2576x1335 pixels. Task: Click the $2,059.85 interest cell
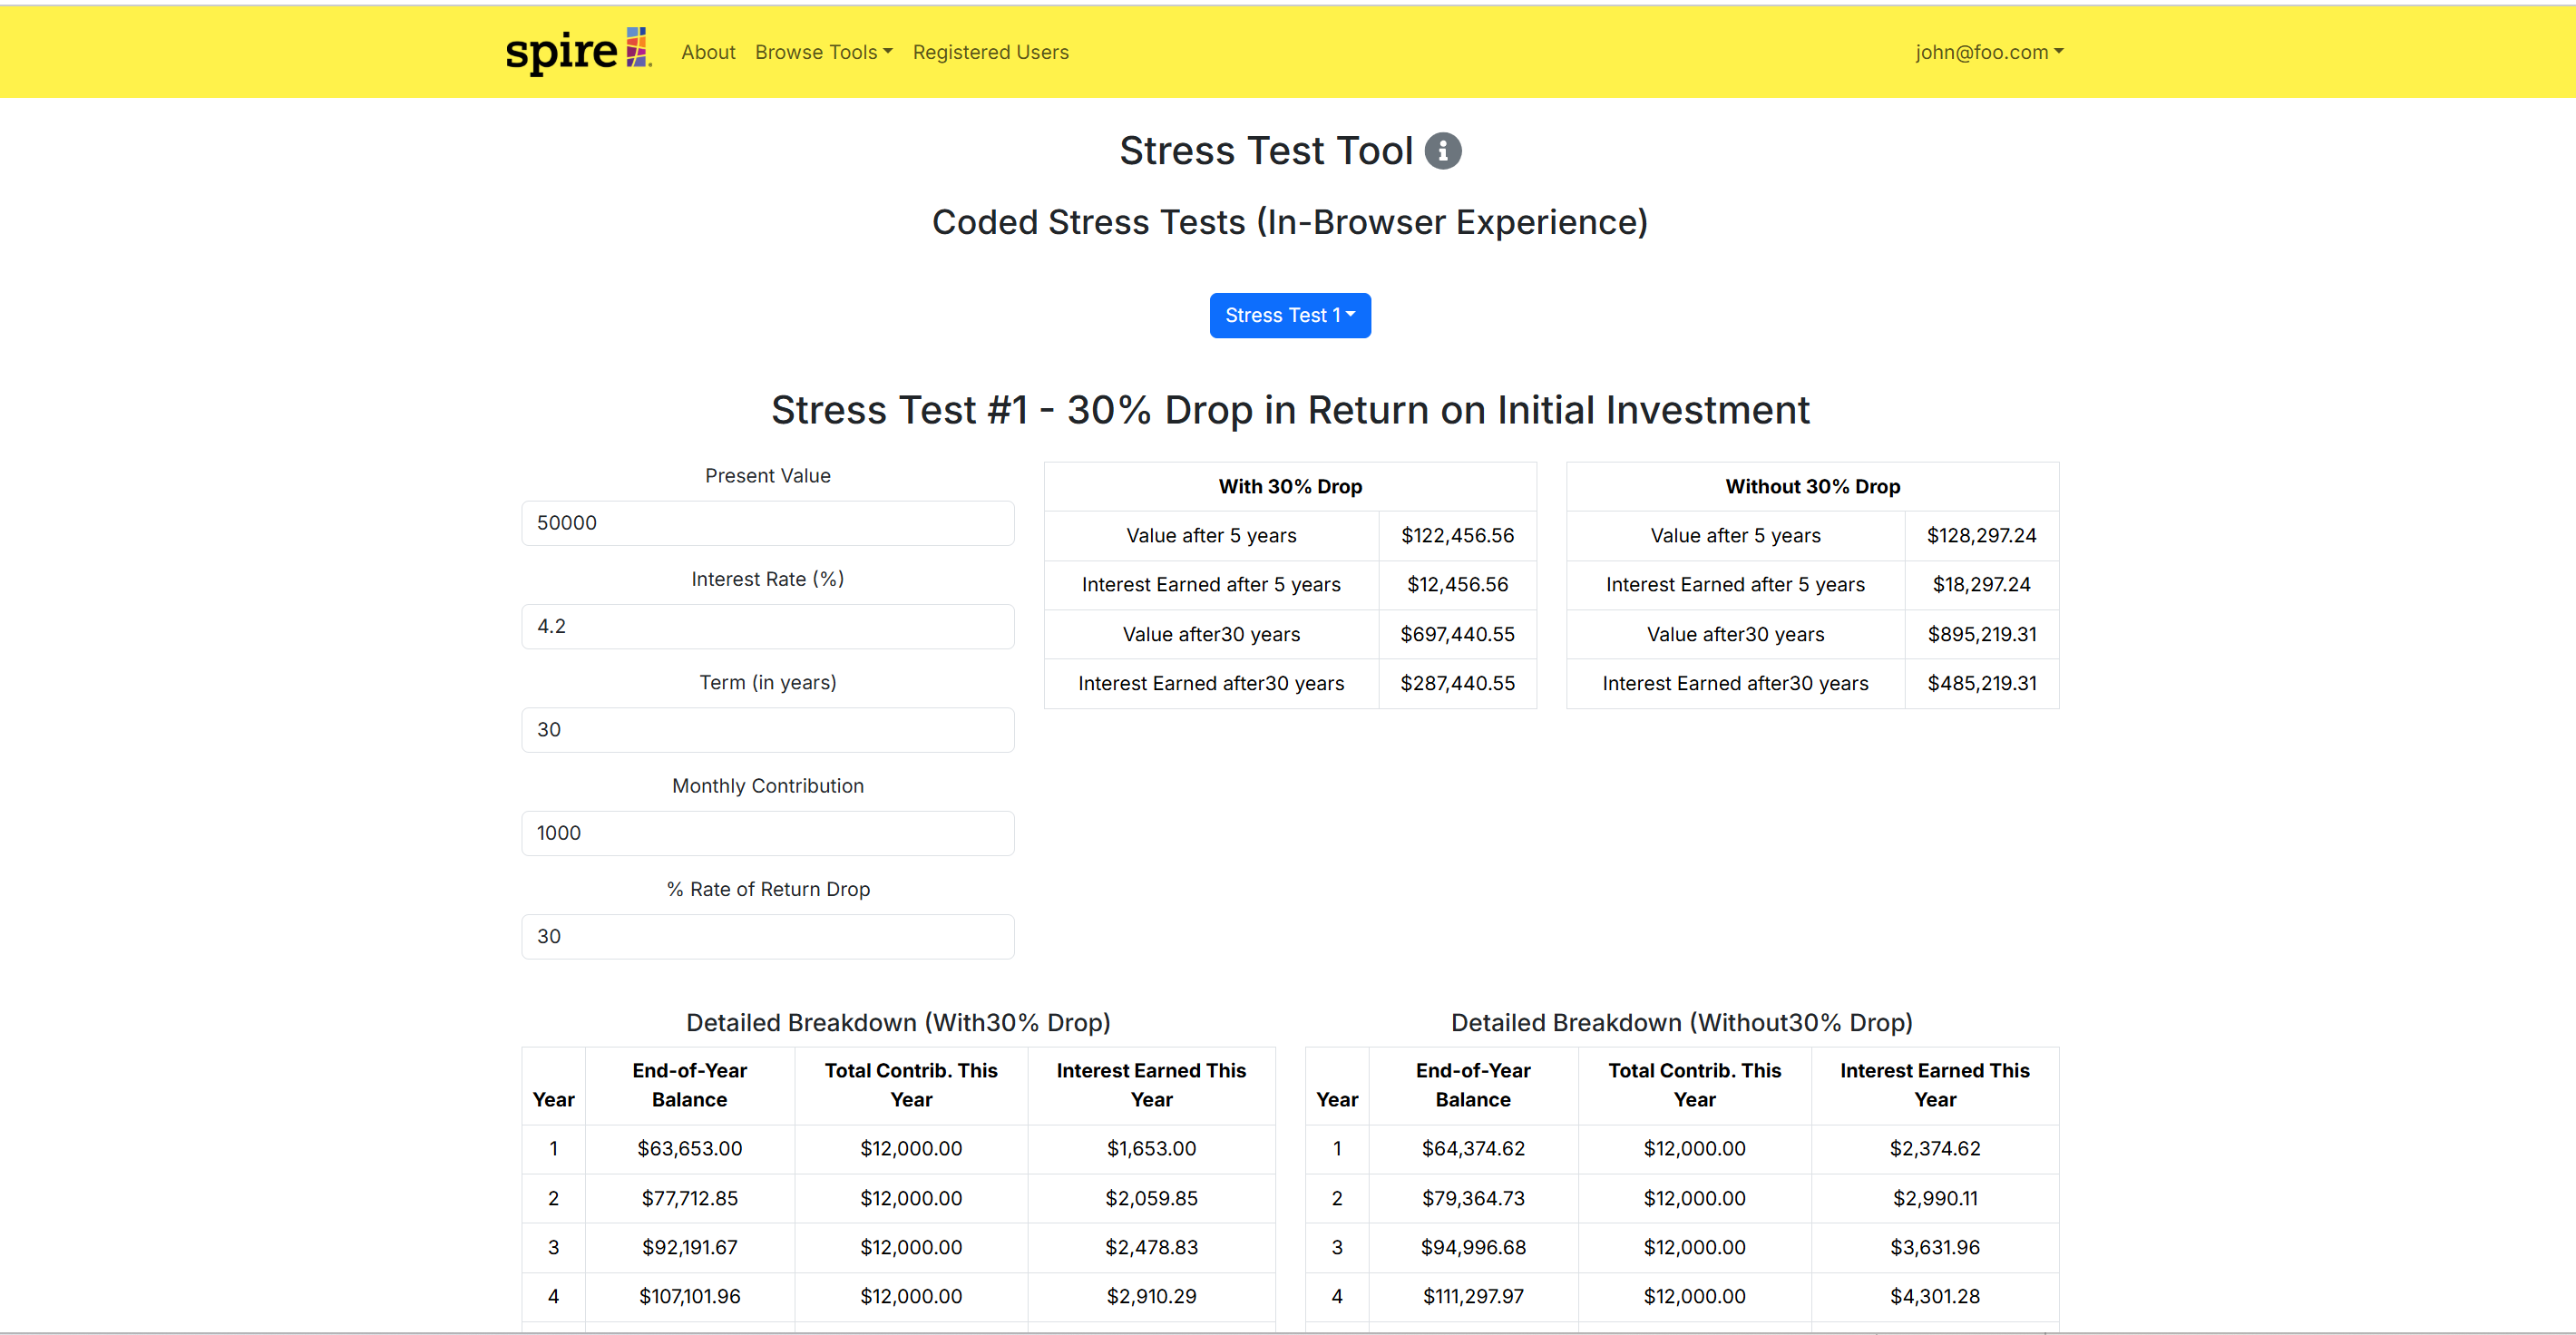(1151, 1198)
